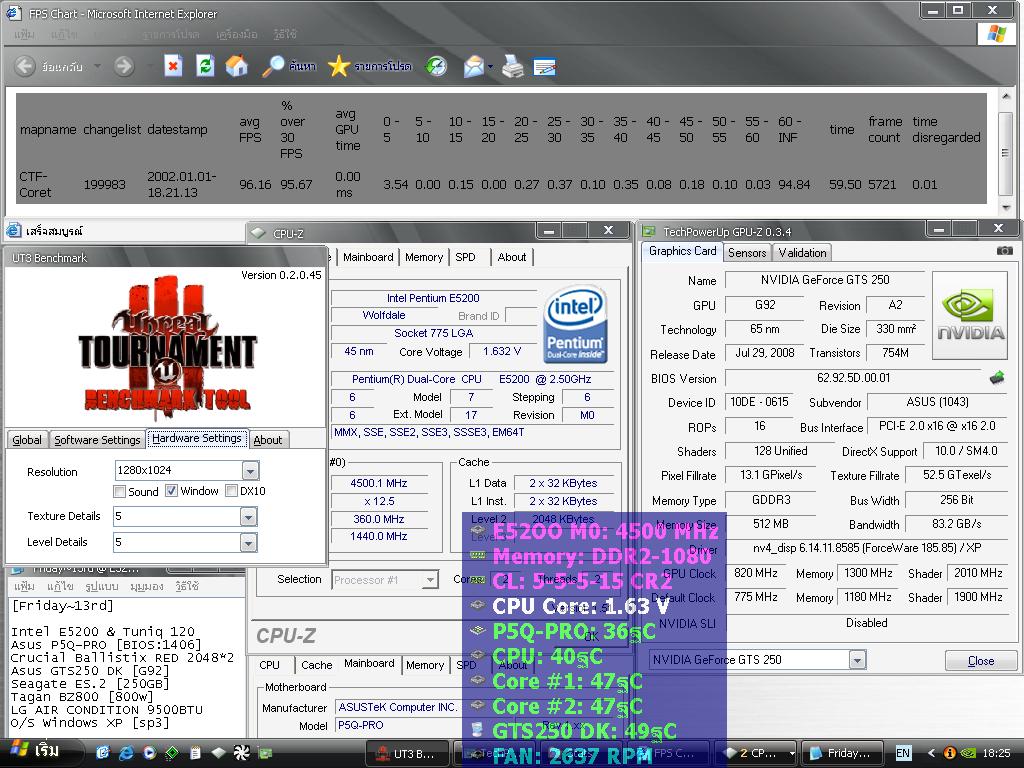
Task: Click the Intel Pentium logo in CPU-Z
Action: pyautogui.click(x=575, y=325)
